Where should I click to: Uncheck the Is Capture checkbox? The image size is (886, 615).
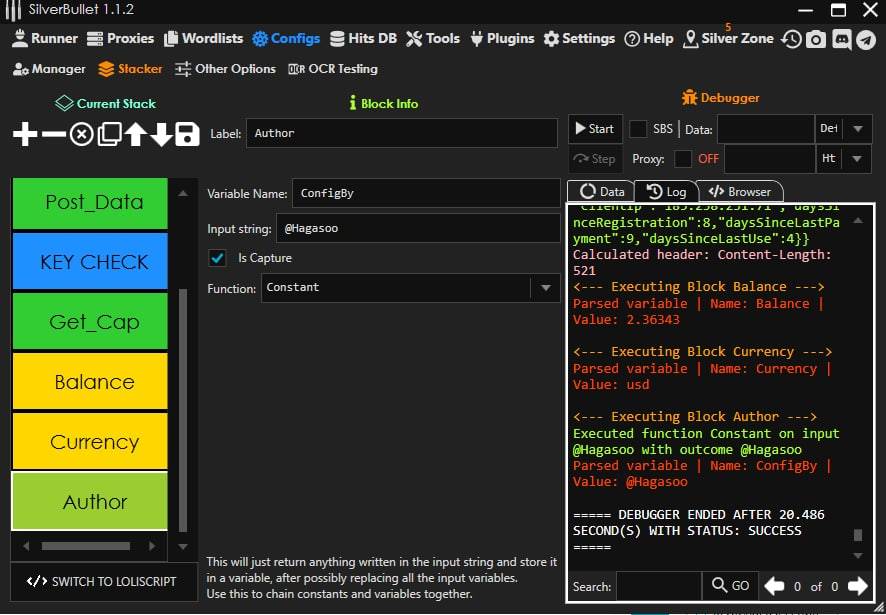point(217,258)
